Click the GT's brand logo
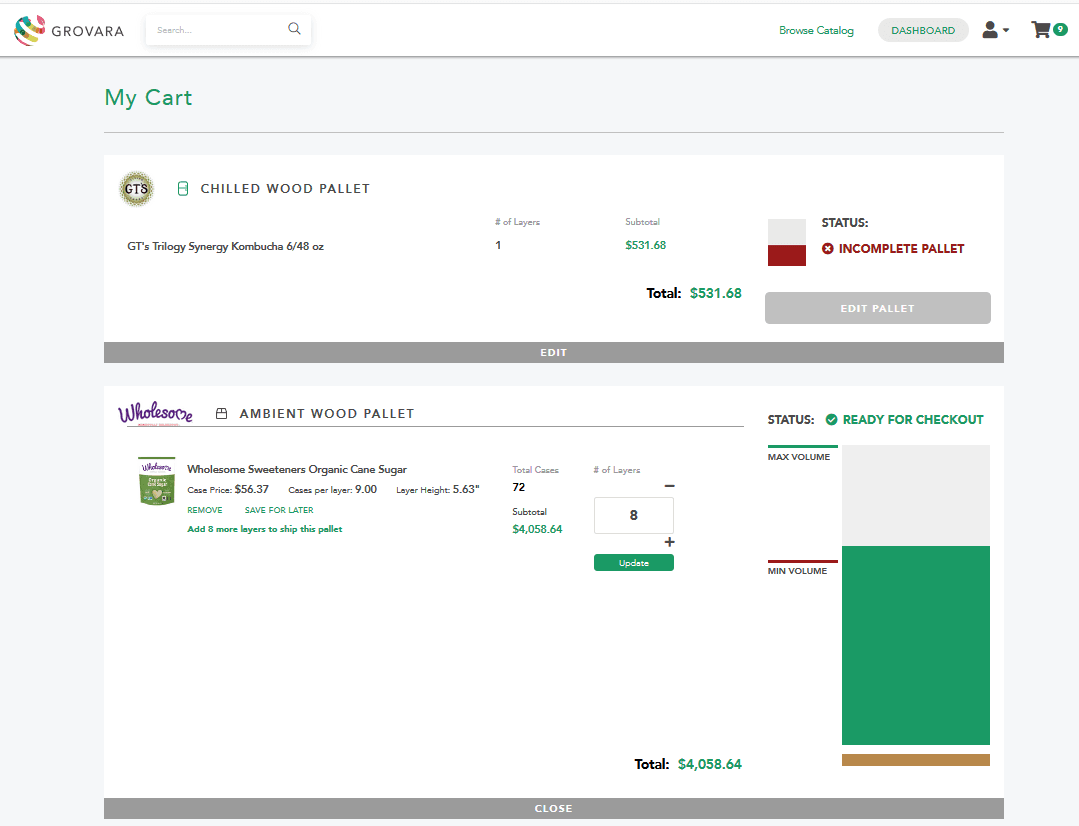Image resolution: width=1079 pixels, height=826 pixels. (136, 189)
